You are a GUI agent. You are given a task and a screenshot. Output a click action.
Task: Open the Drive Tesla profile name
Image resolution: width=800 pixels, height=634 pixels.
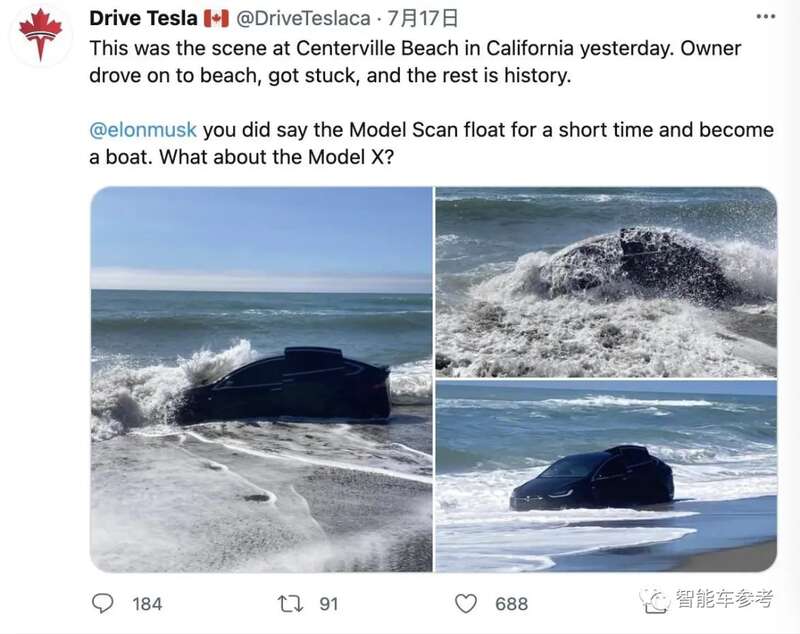(143, 18)
